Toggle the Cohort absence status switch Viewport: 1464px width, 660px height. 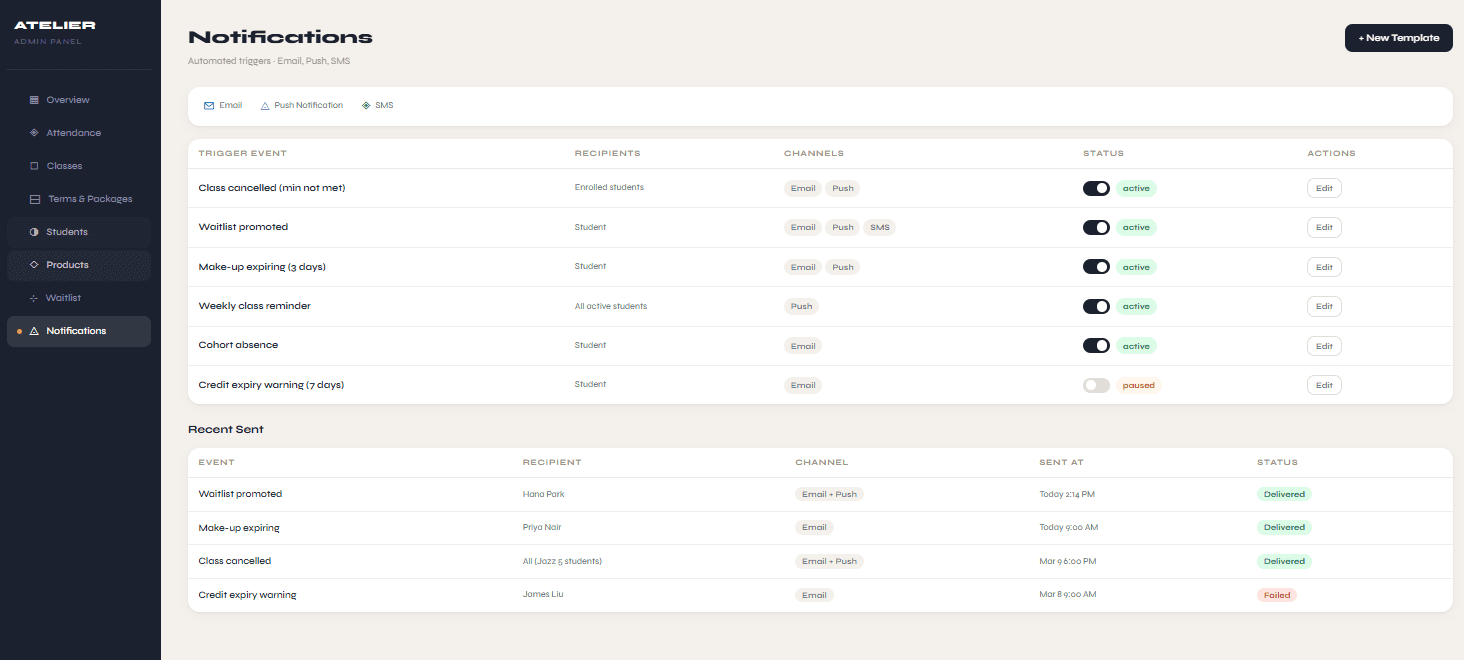(1096, 346)
